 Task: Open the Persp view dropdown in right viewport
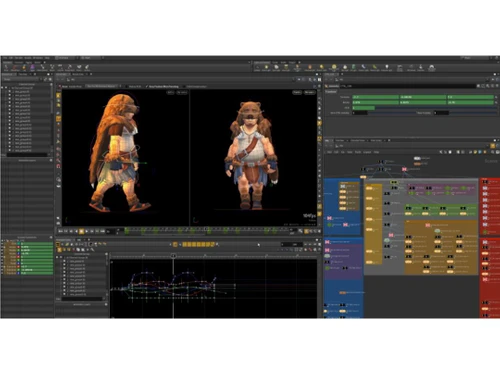tap(297, 92)
